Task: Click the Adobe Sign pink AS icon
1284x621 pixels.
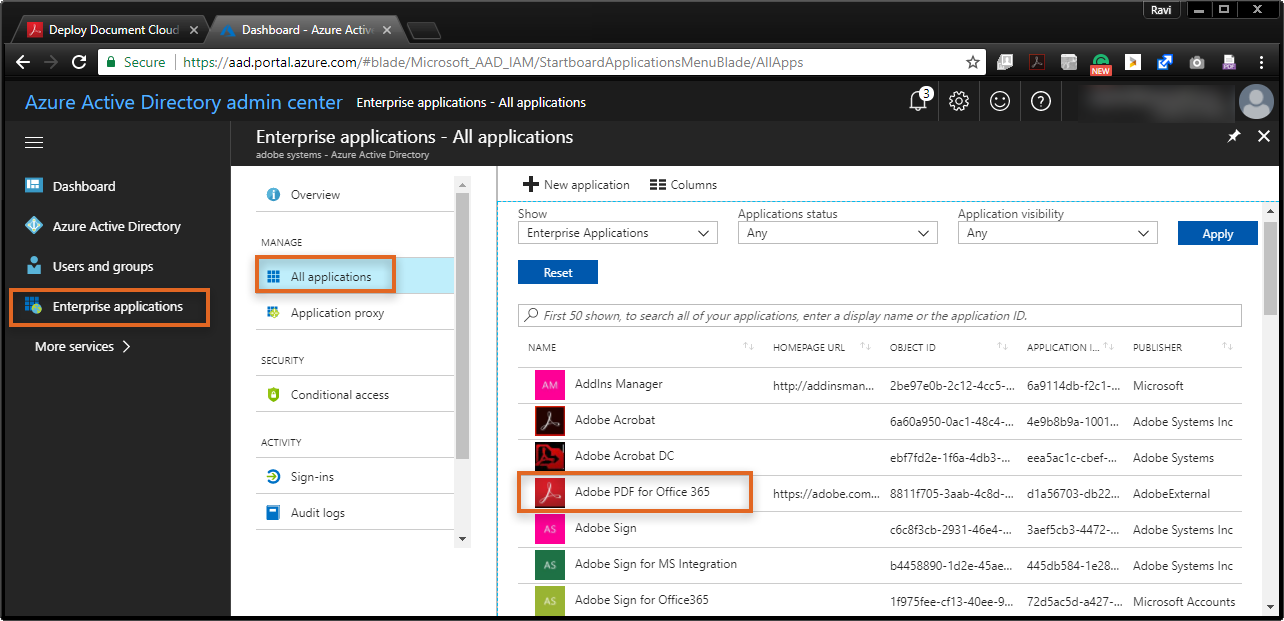Action: (x=550, y=529)
